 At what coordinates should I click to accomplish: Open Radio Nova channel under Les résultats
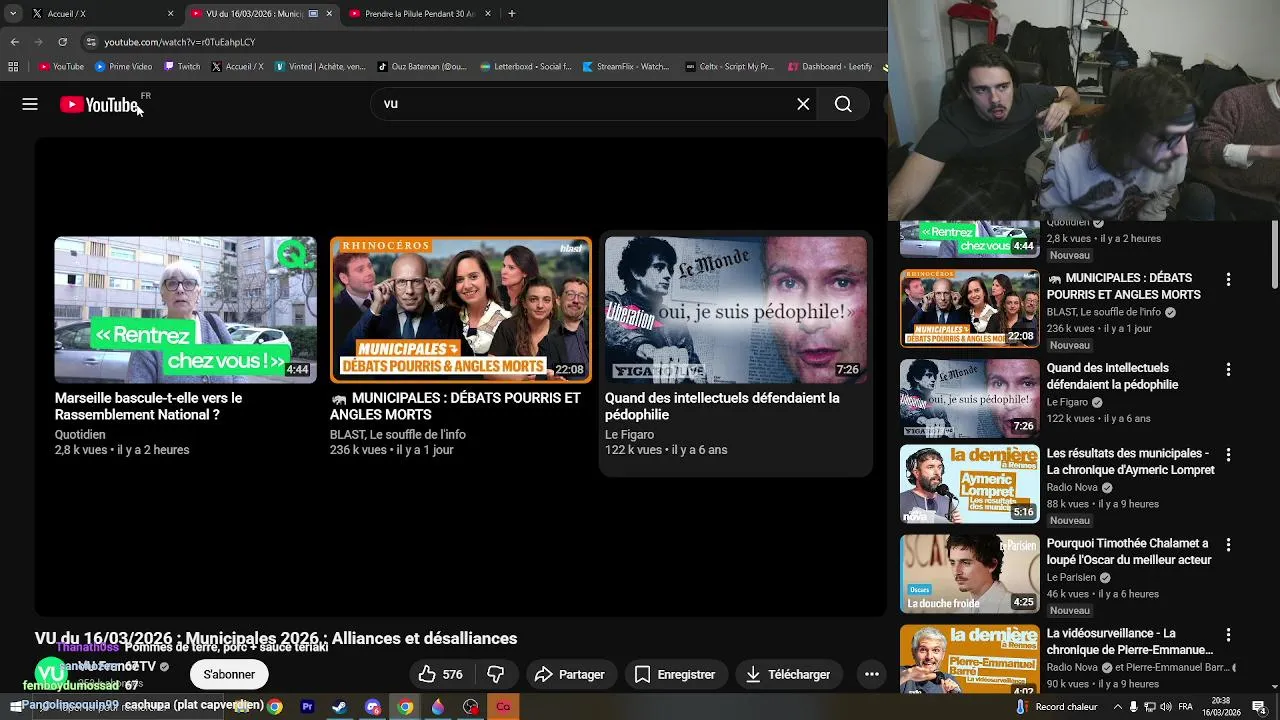pyautogui.click(x=1072, y=487)
